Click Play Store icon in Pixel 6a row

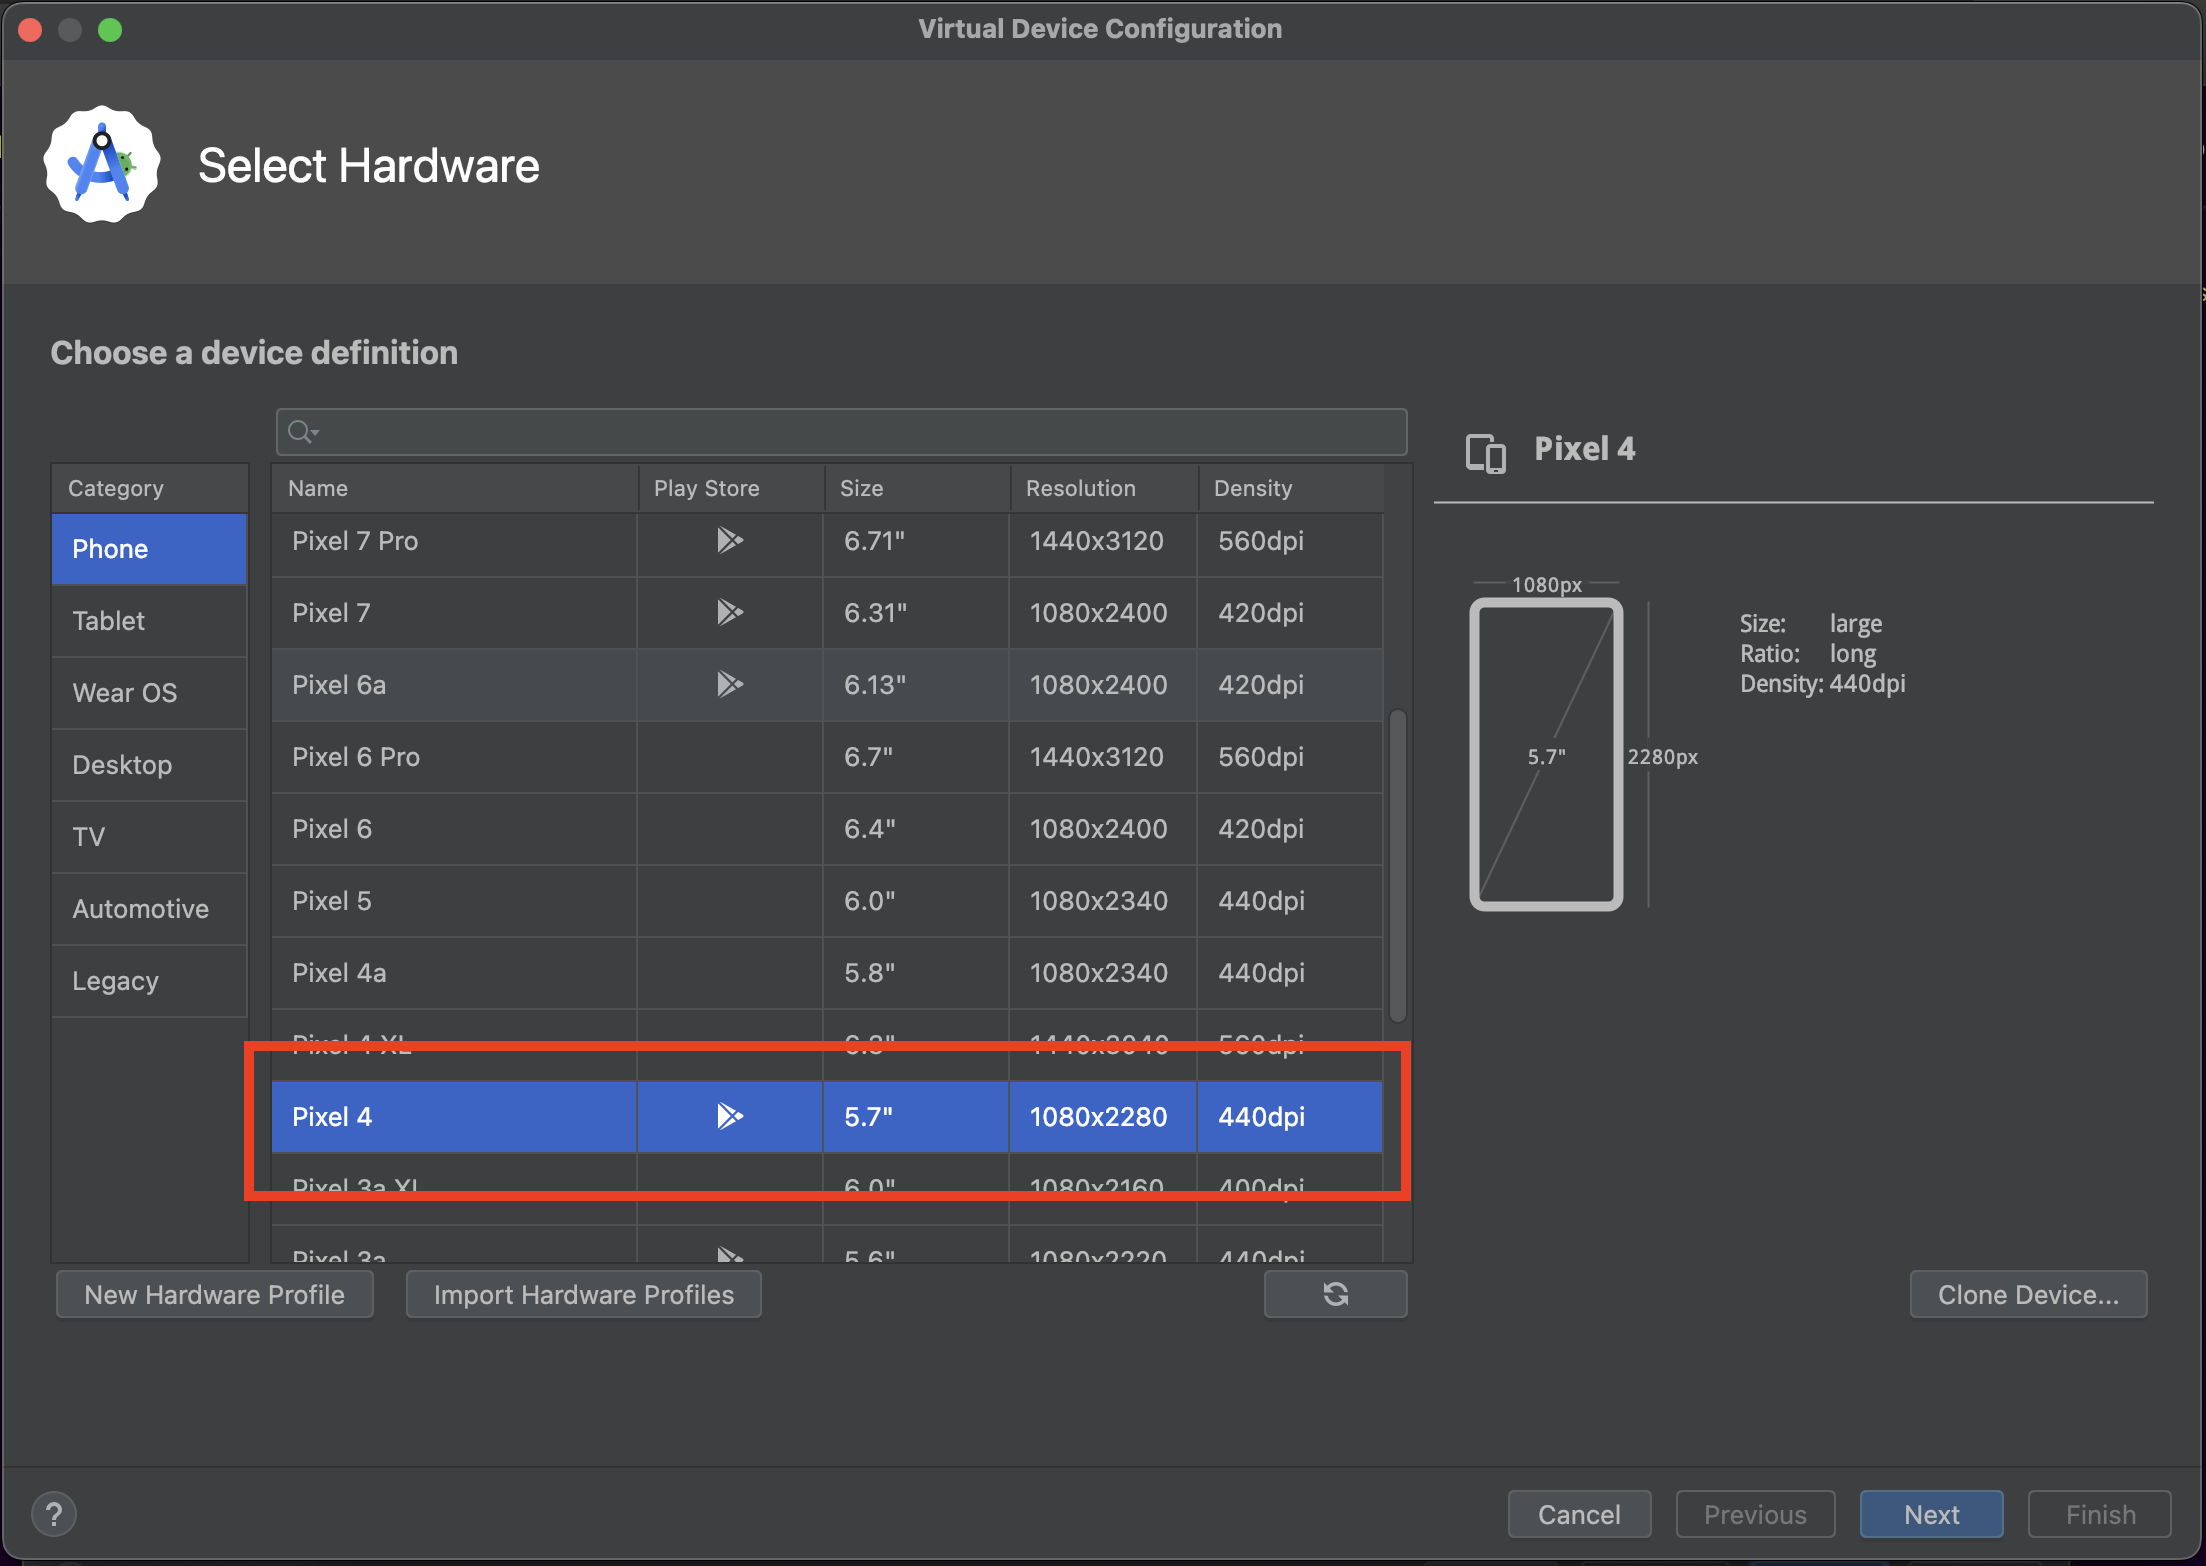pos(729,685)
